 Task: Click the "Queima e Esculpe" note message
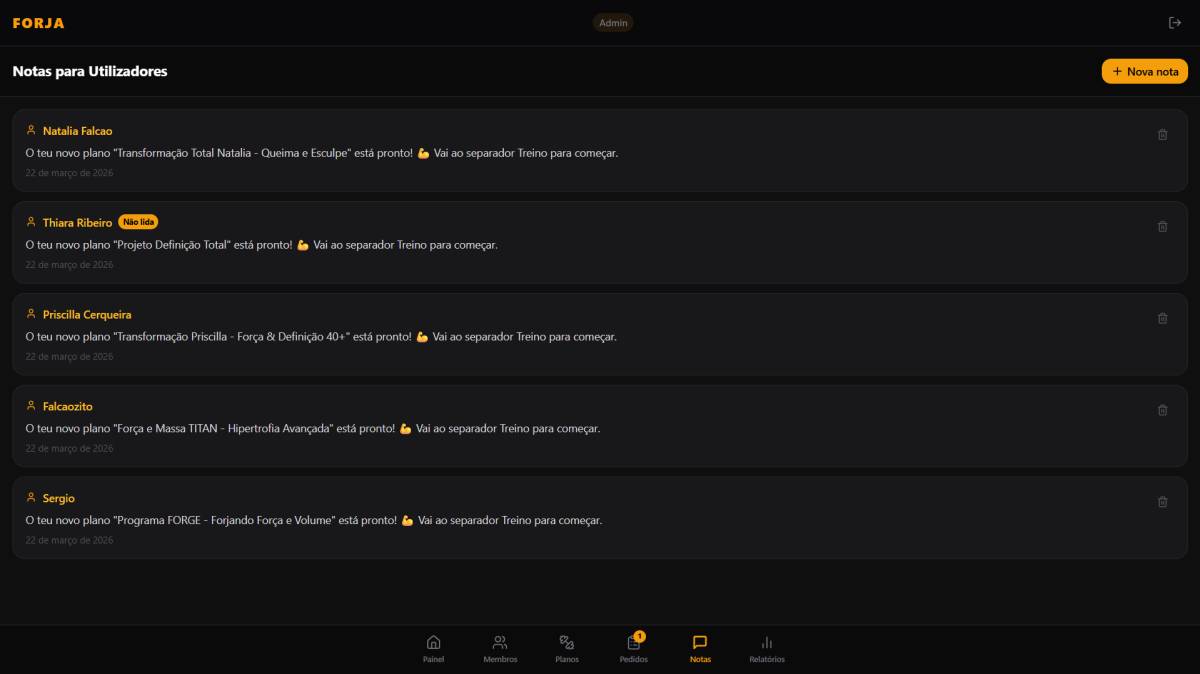pyautogui.click(x=322, y=153)
